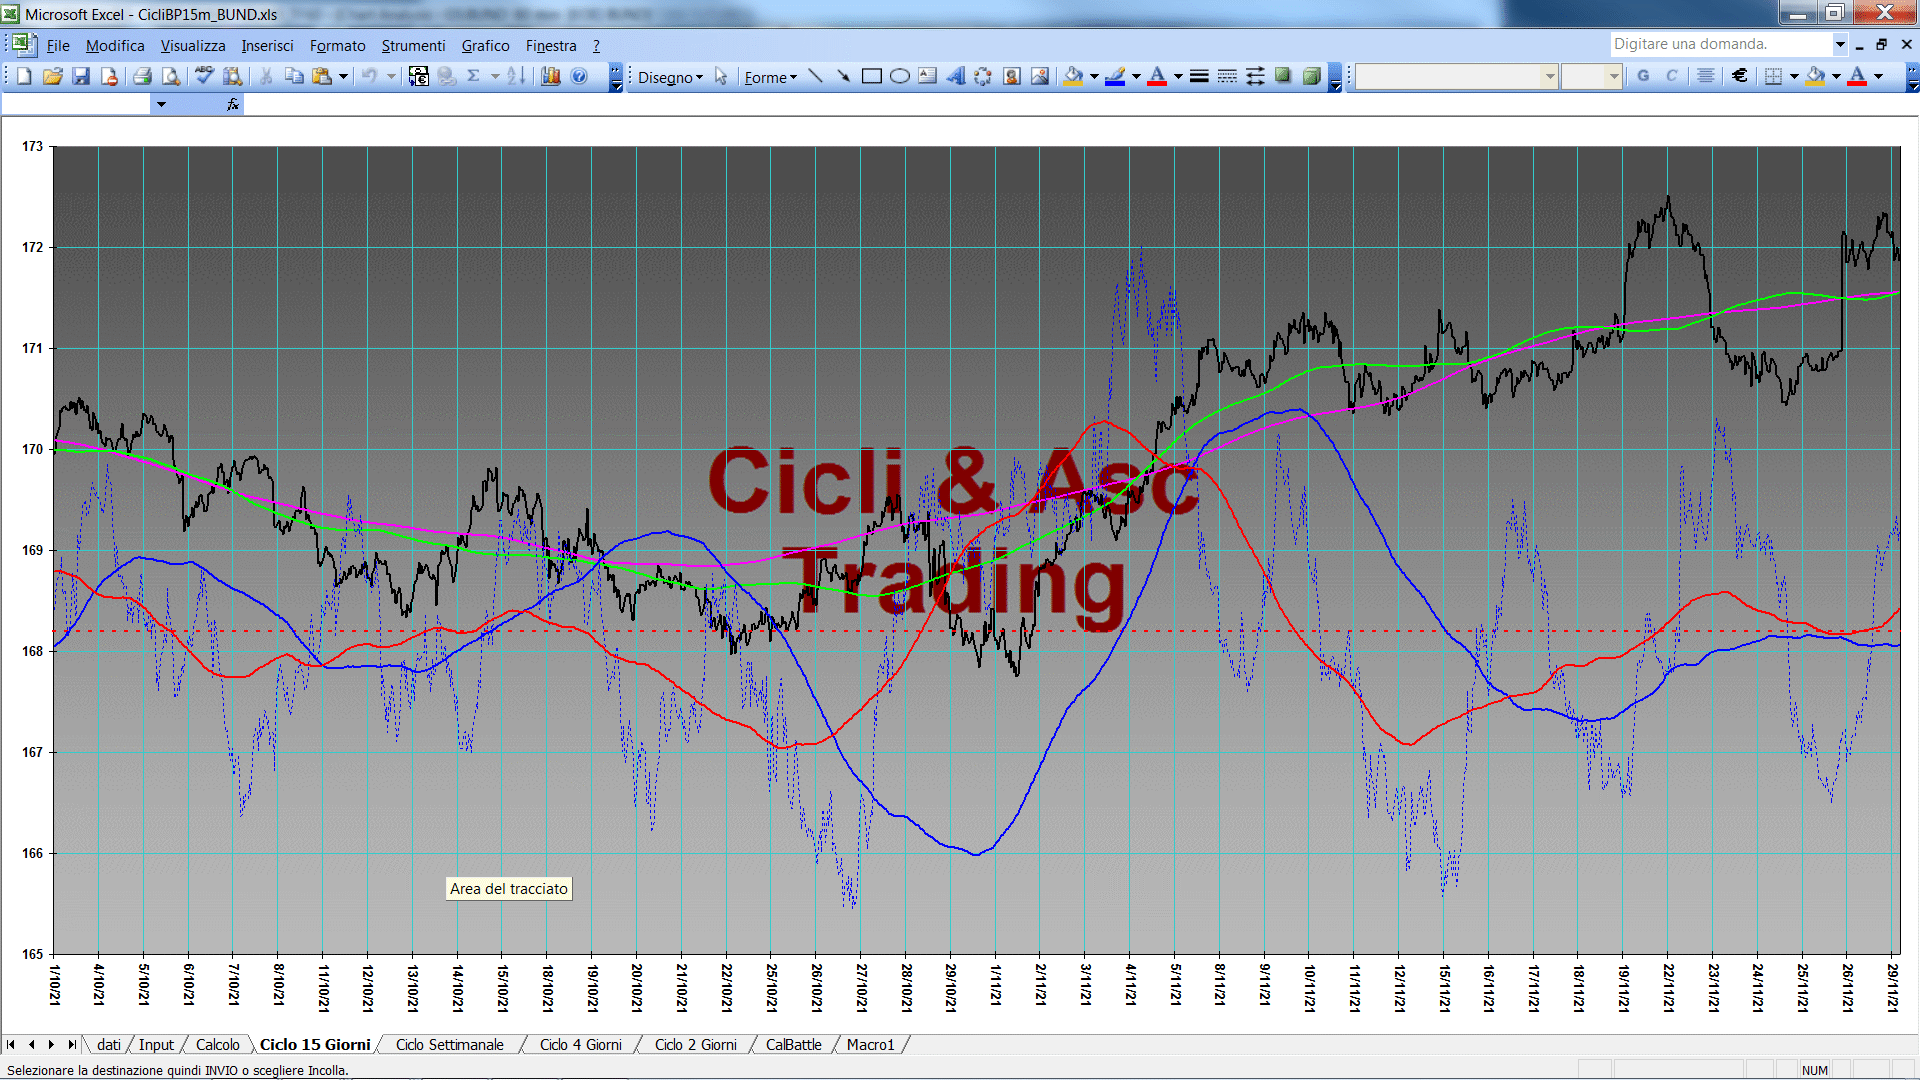Open the Forme shapes menu
The width and height of the screenshot is (1920, 1080).
pyautogui.click(x=770, y=77)
